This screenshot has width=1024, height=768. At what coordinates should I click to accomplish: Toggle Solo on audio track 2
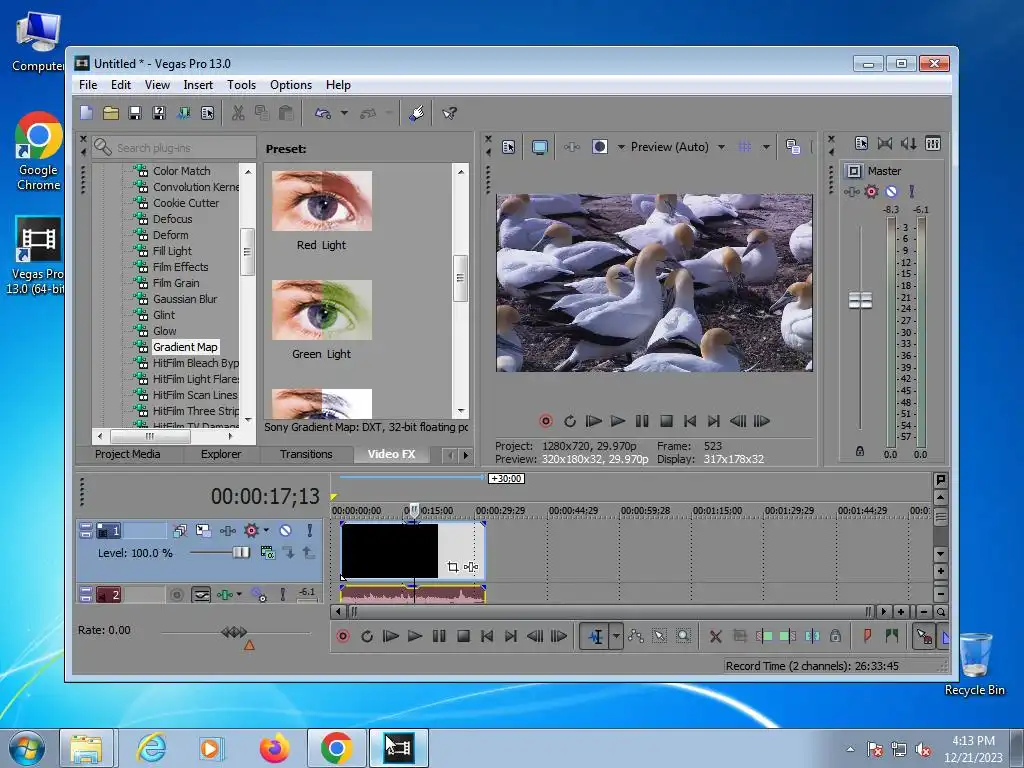tap(283, 595)
